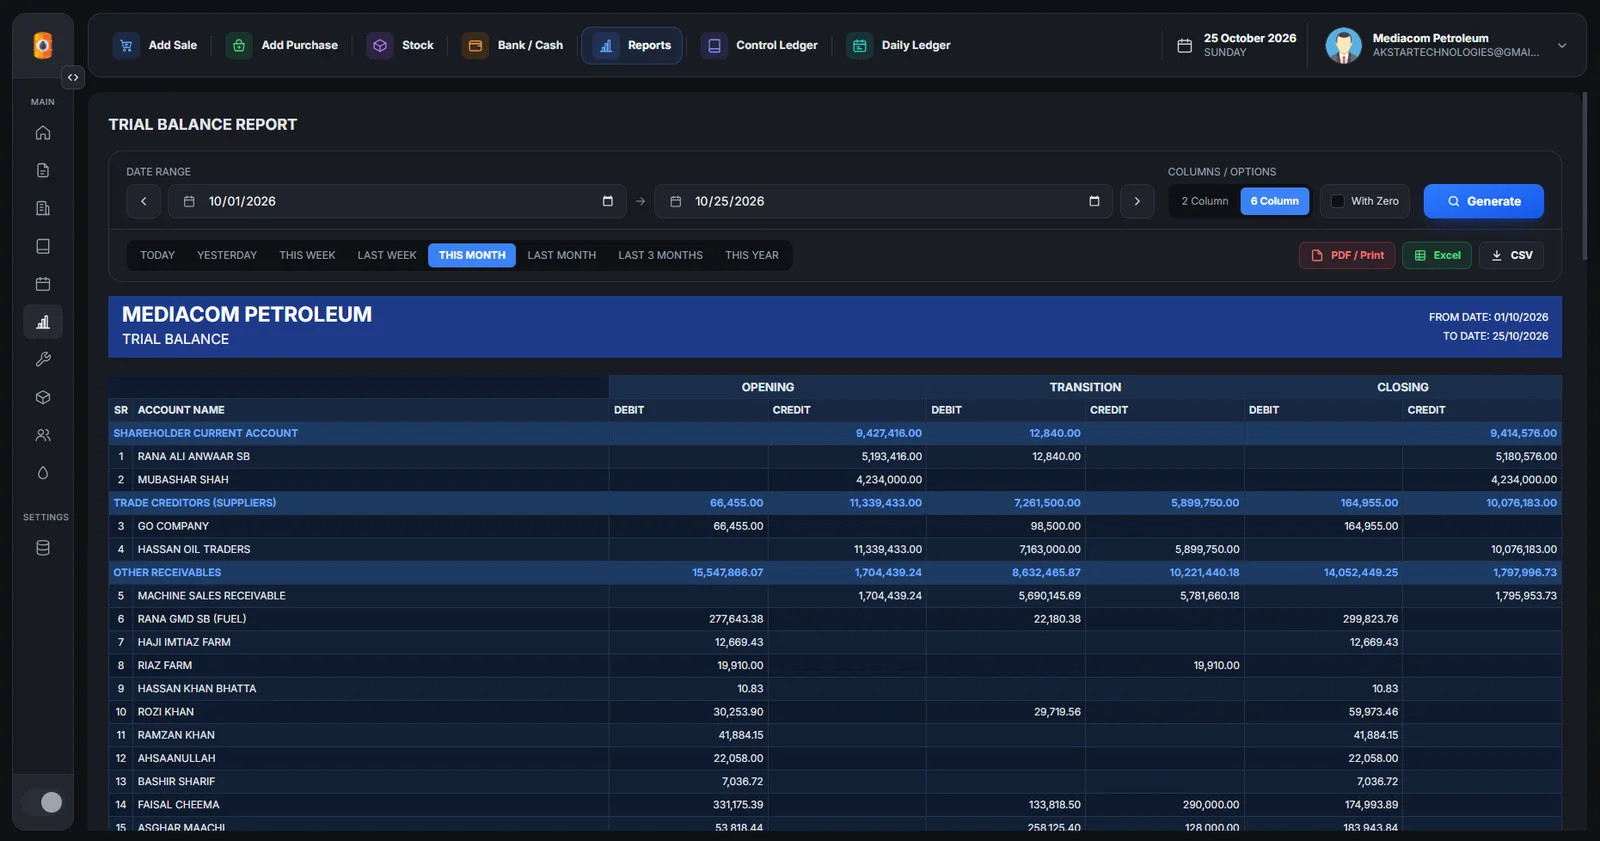The width and height of the screenshot is (1600, 841).
Task: Click the avatar picture beside Mediacom Petroleum
Action: tap(1343, 45)
